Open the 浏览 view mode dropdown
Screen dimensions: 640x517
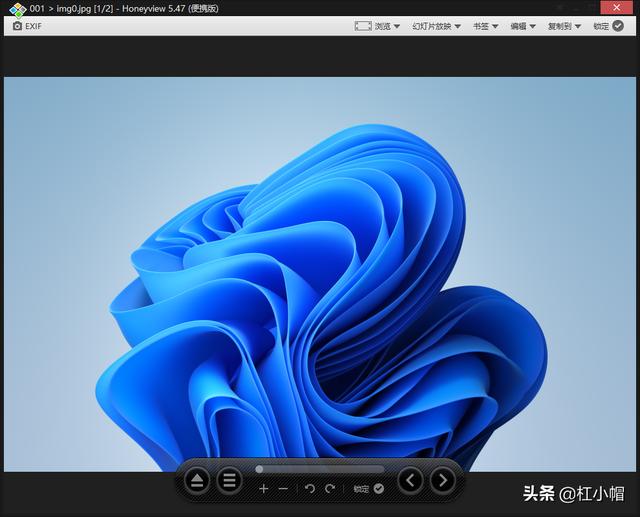click(387, 26)
